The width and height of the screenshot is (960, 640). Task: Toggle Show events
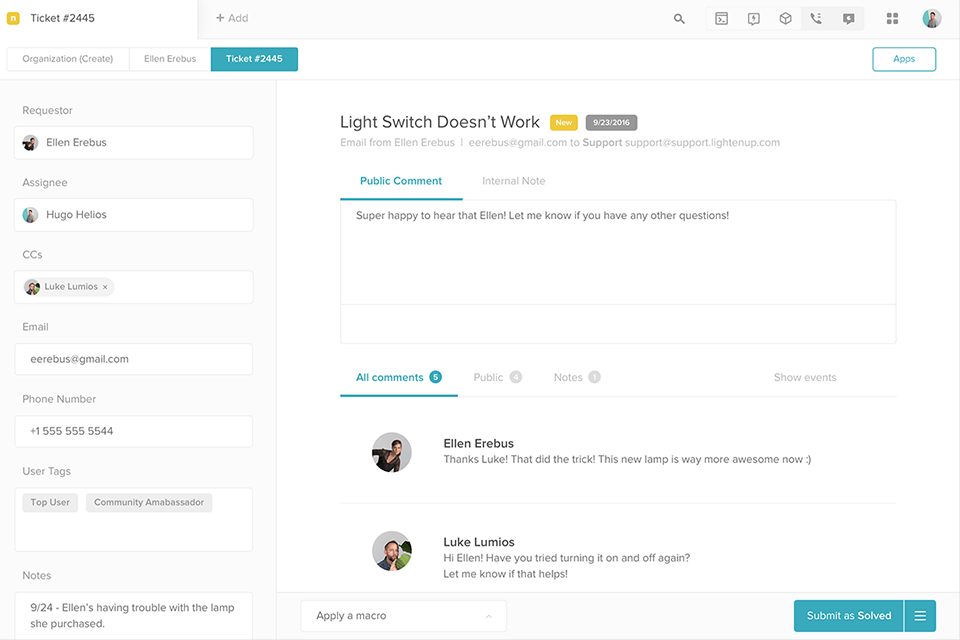(x=805, y=377)
